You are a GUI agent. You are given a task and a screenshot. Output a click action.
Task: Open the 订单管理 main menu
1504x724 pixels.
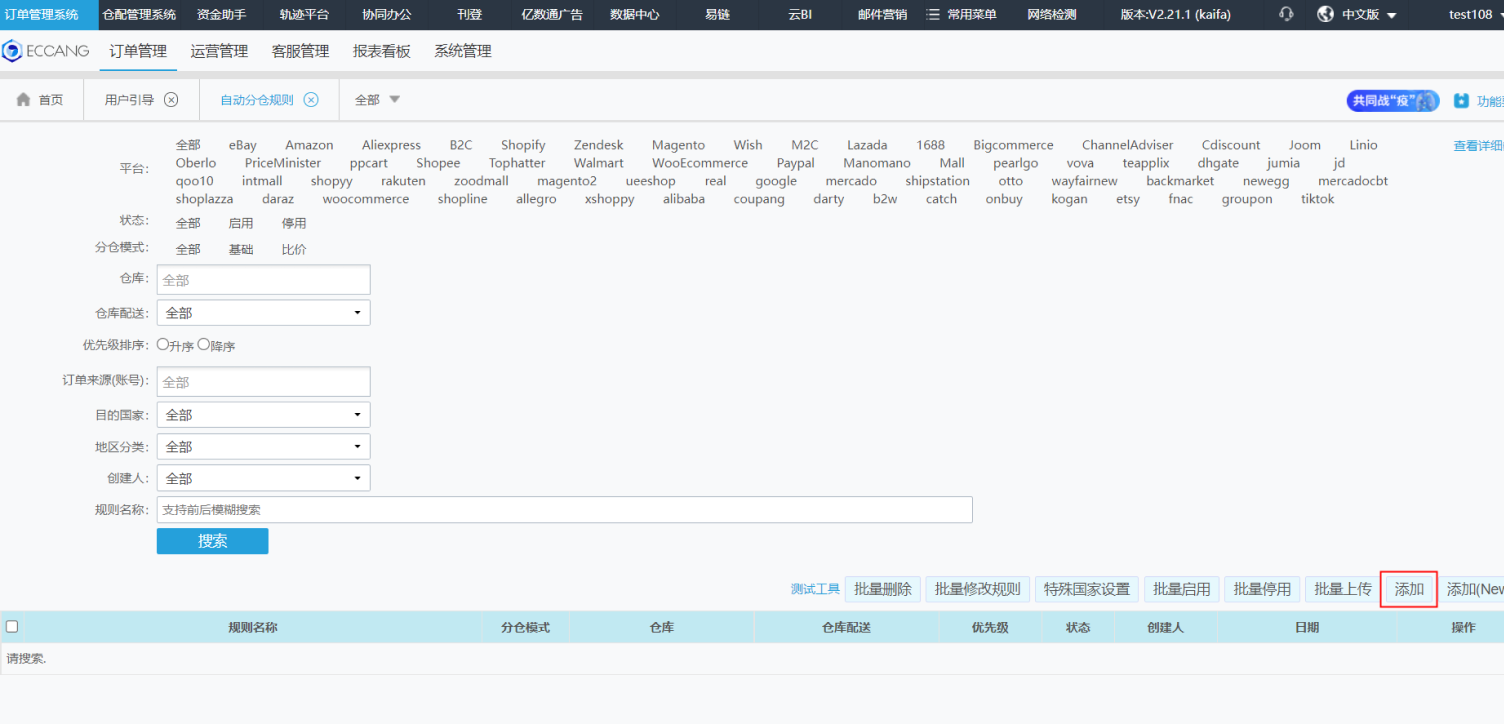pos(138,51)
